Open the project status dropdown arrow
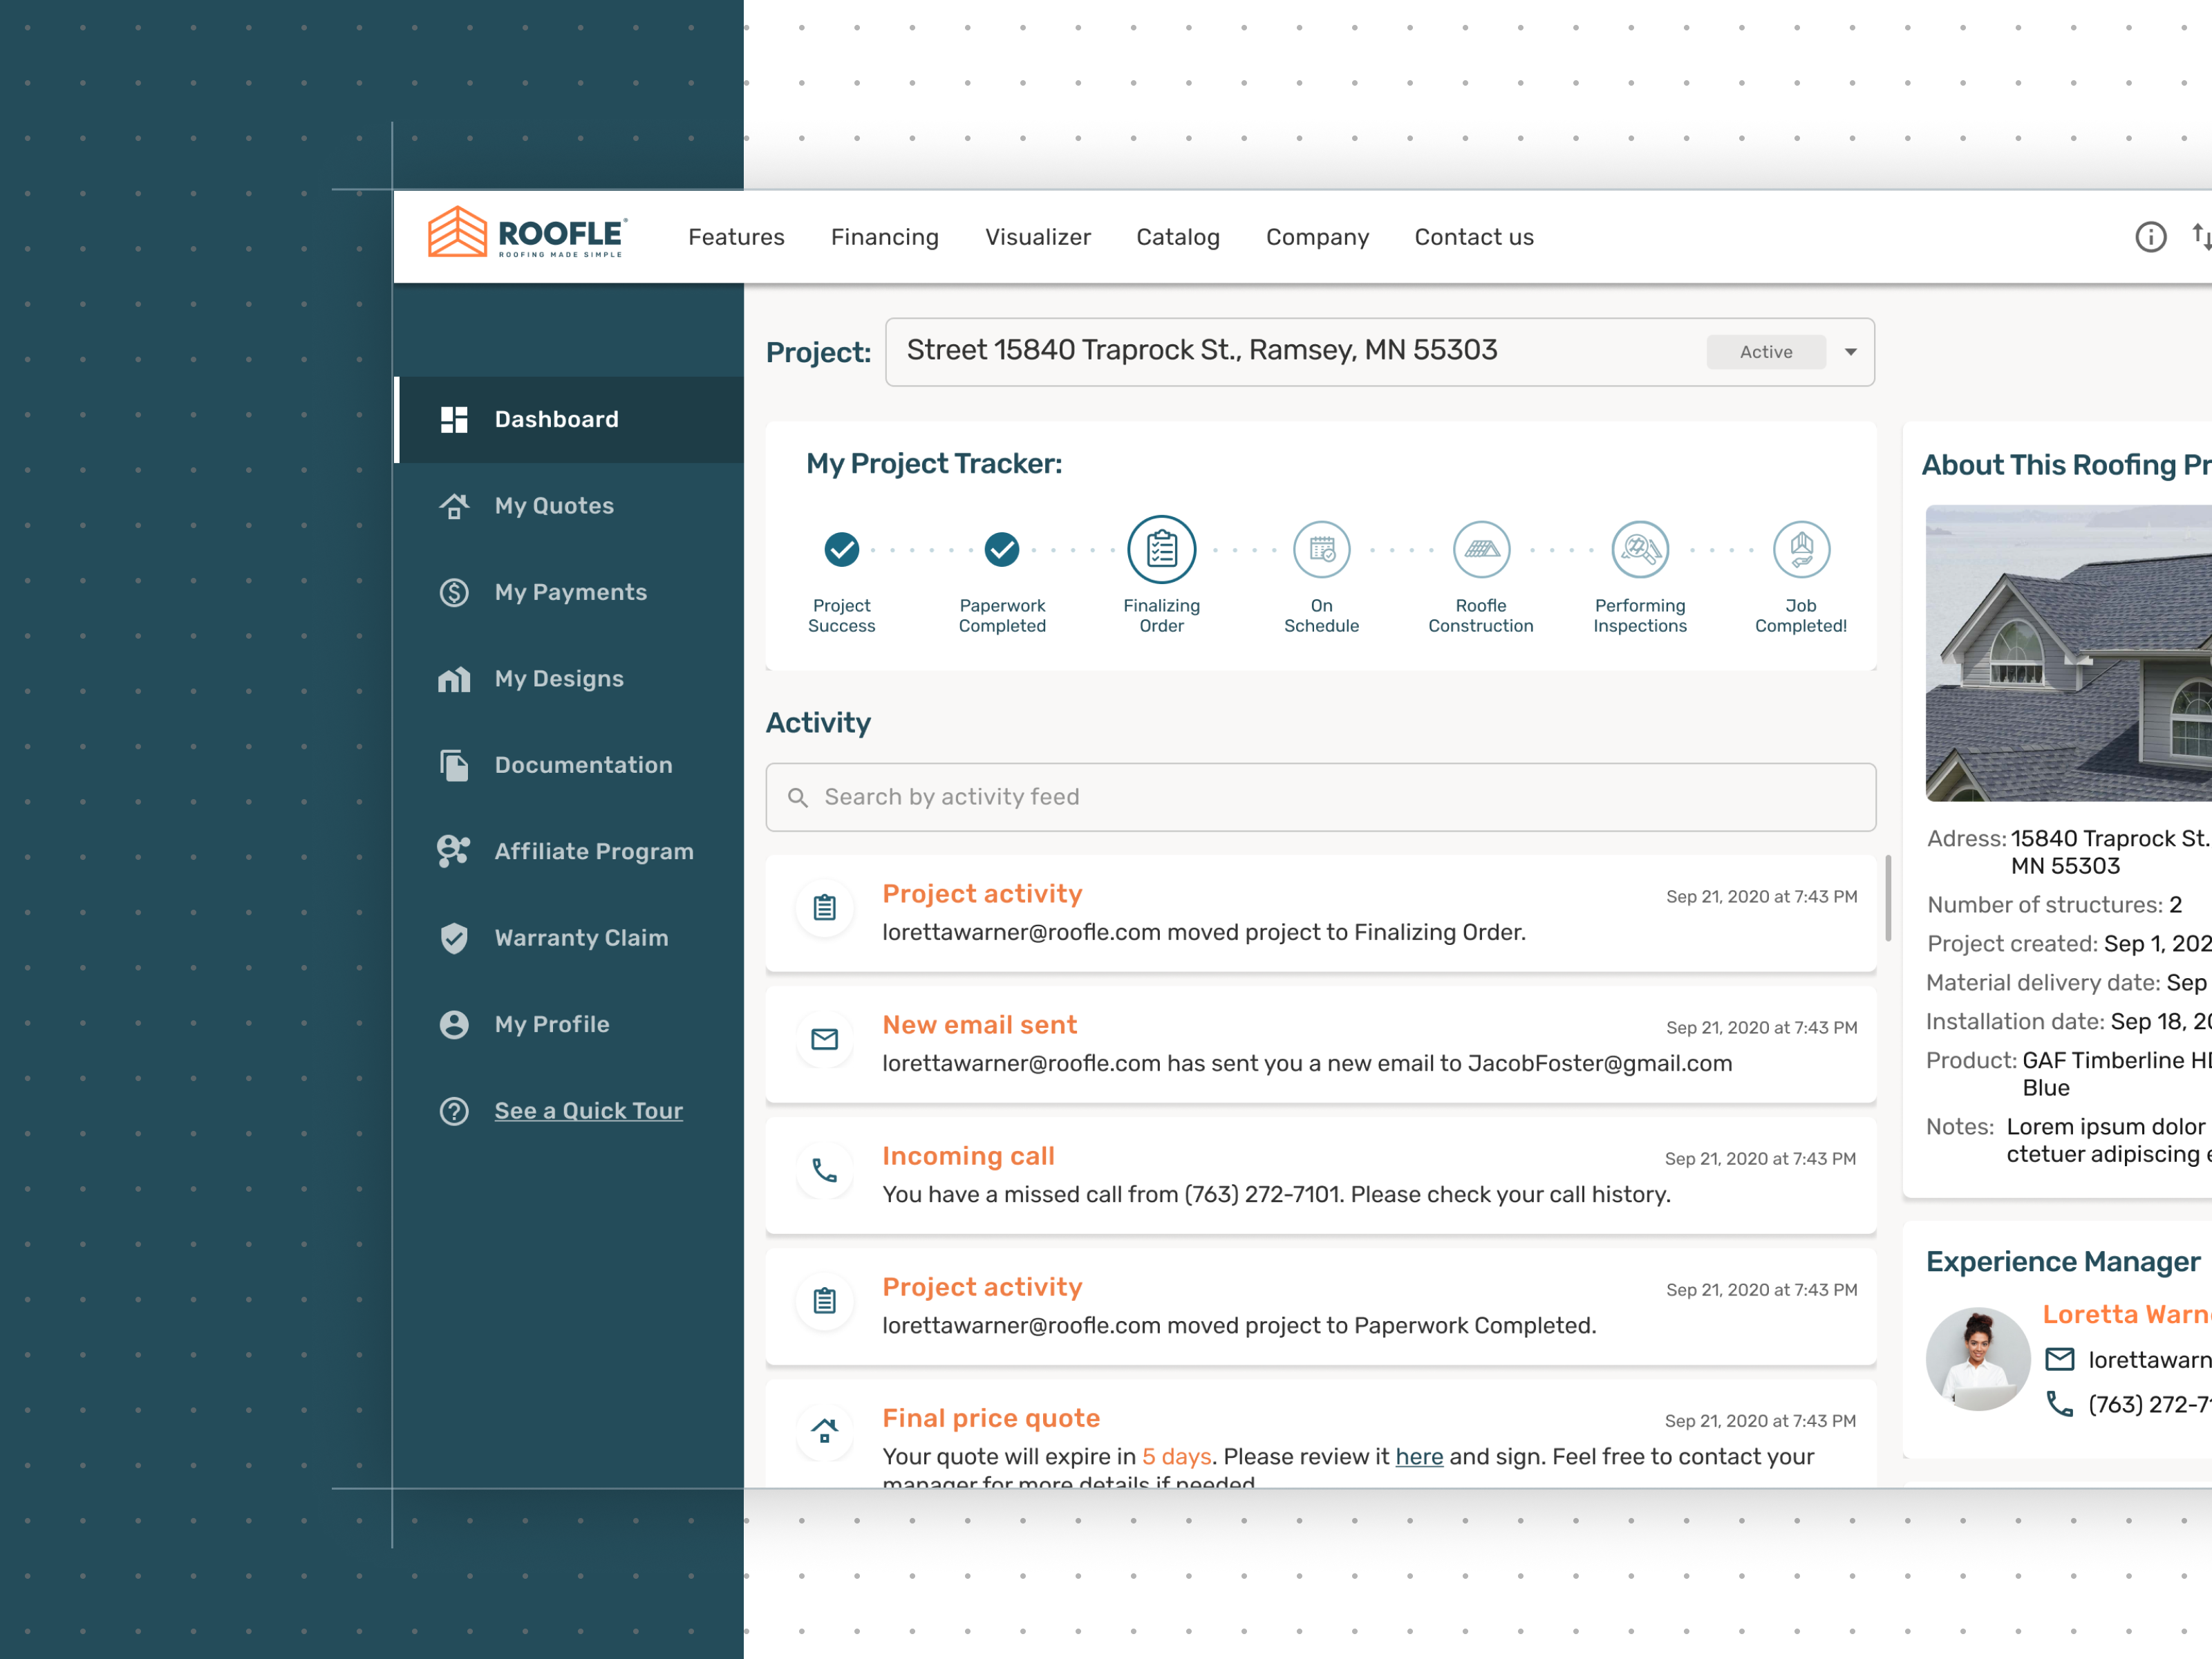This screenshot has height=1659, width=2212. point(1851,352)
